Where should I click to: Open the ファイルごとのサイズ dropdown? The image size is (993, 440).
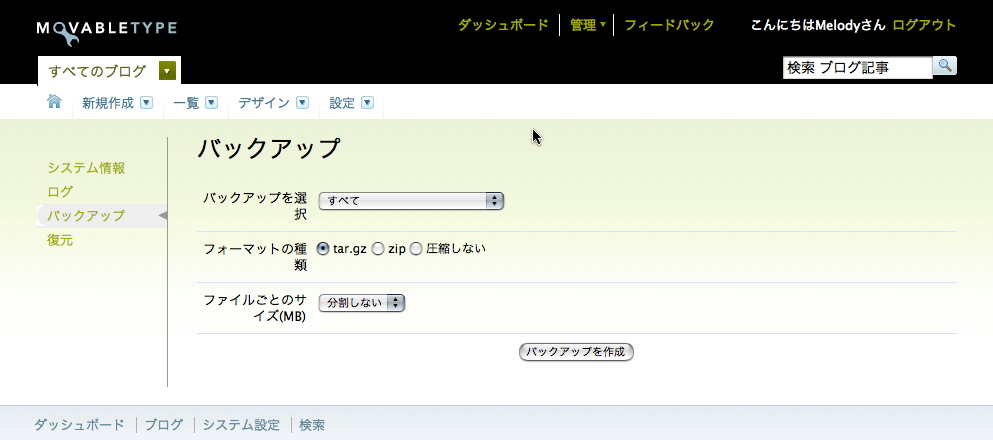362,303
